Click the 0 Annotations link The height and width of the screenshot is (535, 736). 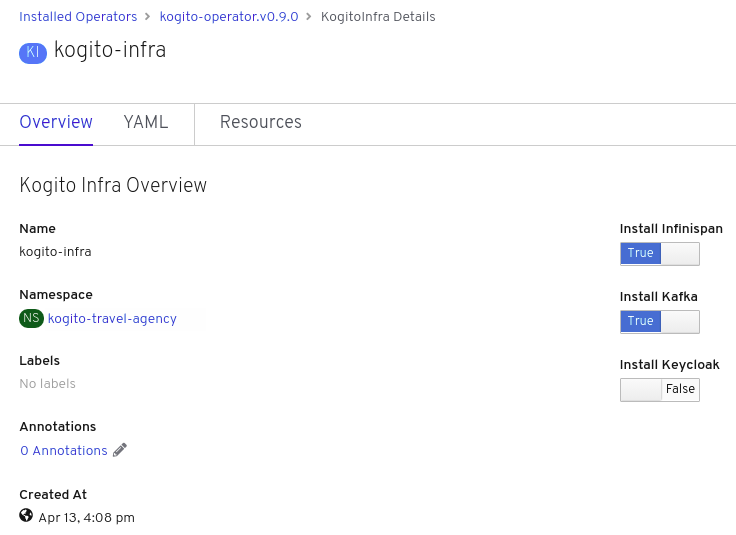coord(64,451)
